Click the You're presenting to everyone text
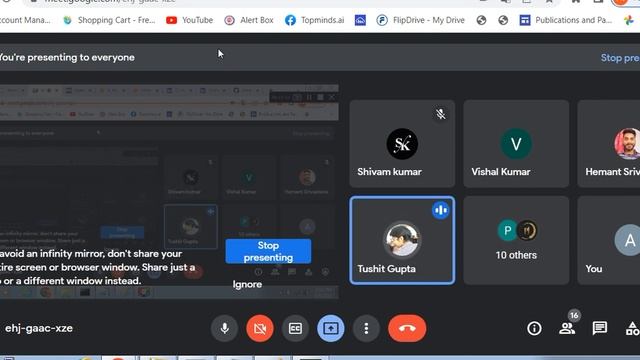Viewport: 640px width, 360px height. [67, 58]
